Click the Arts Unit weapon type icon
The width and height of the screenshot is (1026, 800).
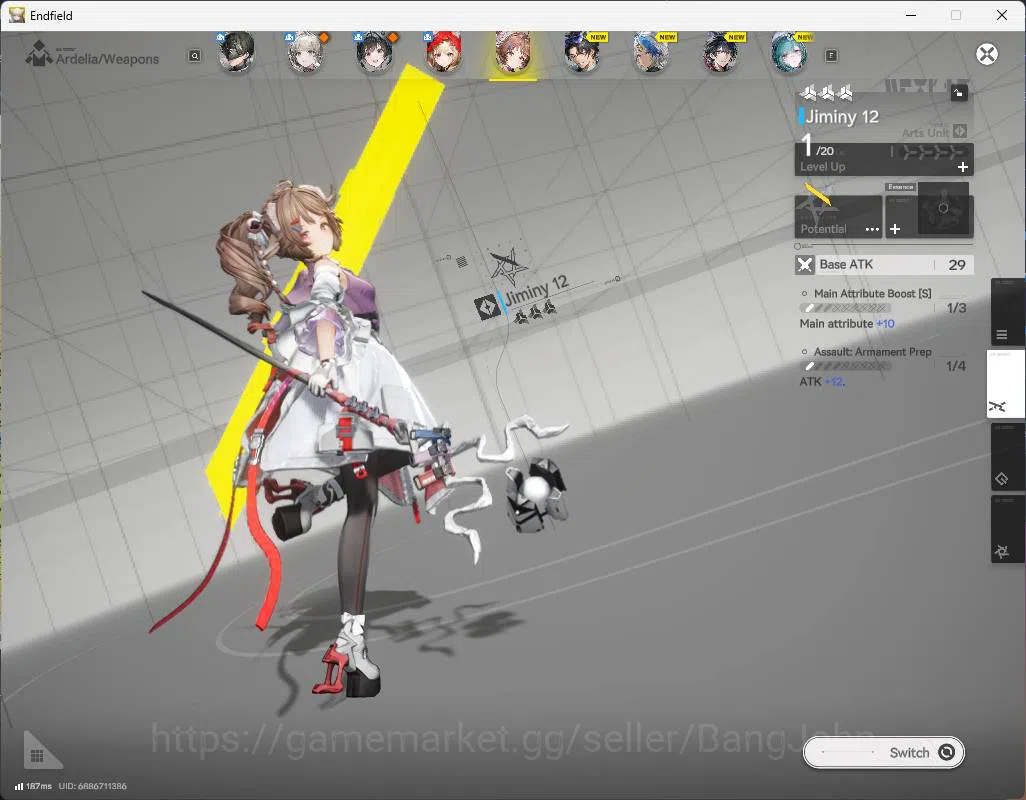[960, 131]
